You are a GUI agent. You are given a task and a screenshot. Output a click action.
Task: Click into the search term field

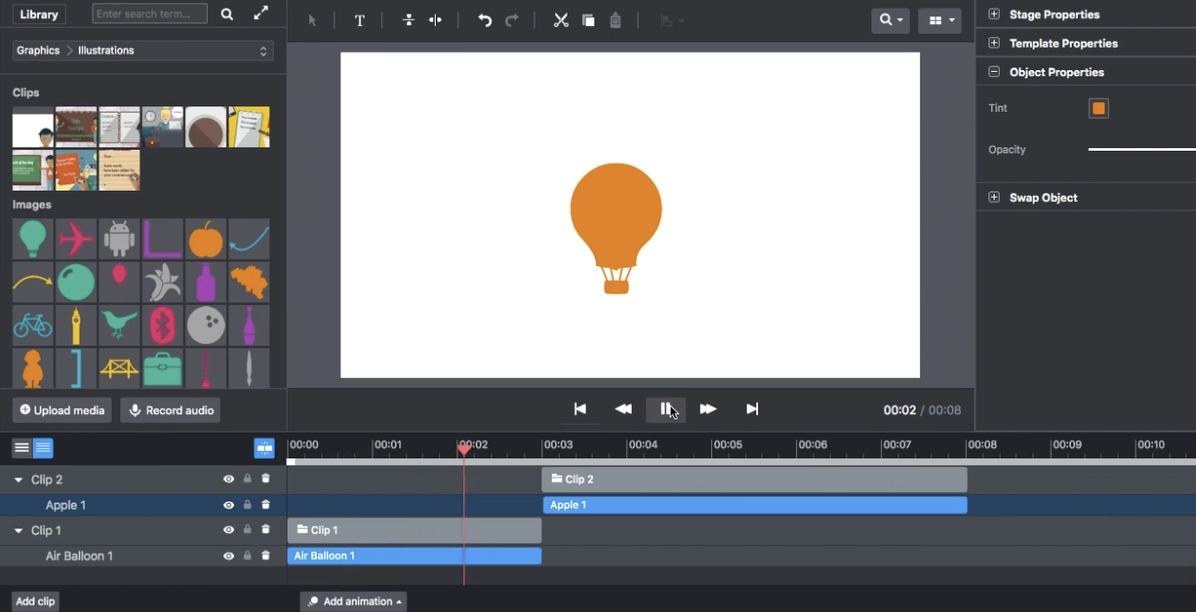click(150, 14)
